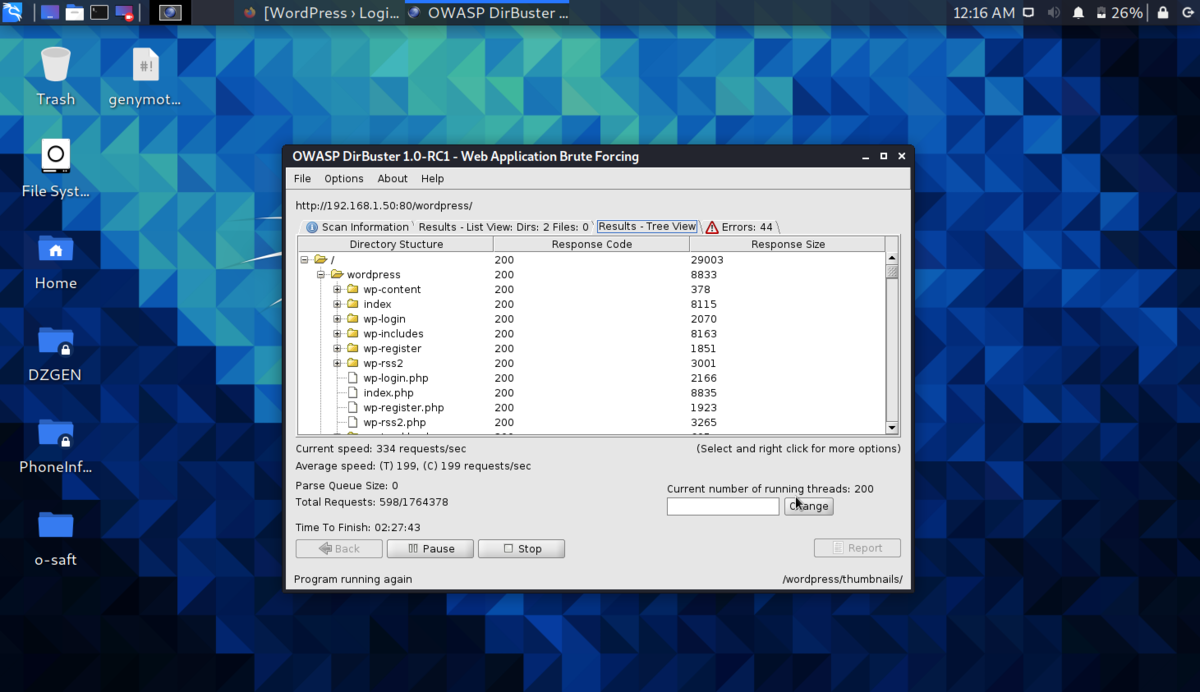The image size is (1200, 692).
Task: Switch to the WordPress Login Firefox window
Action: click(x=320, y=13)
